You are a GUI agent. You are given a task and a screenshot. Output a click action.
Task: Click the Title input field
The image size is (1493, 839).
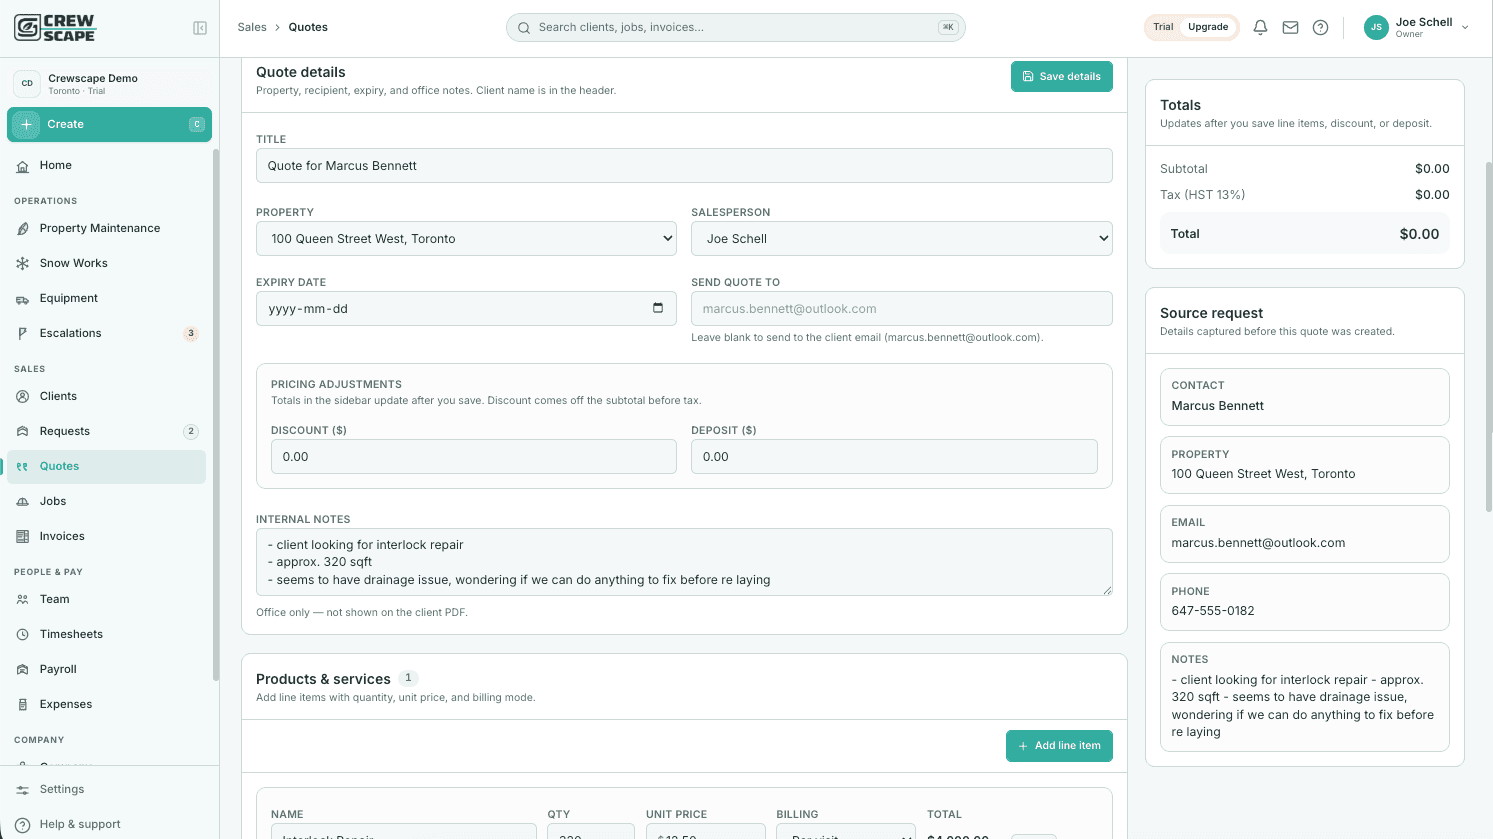[684, 166]
